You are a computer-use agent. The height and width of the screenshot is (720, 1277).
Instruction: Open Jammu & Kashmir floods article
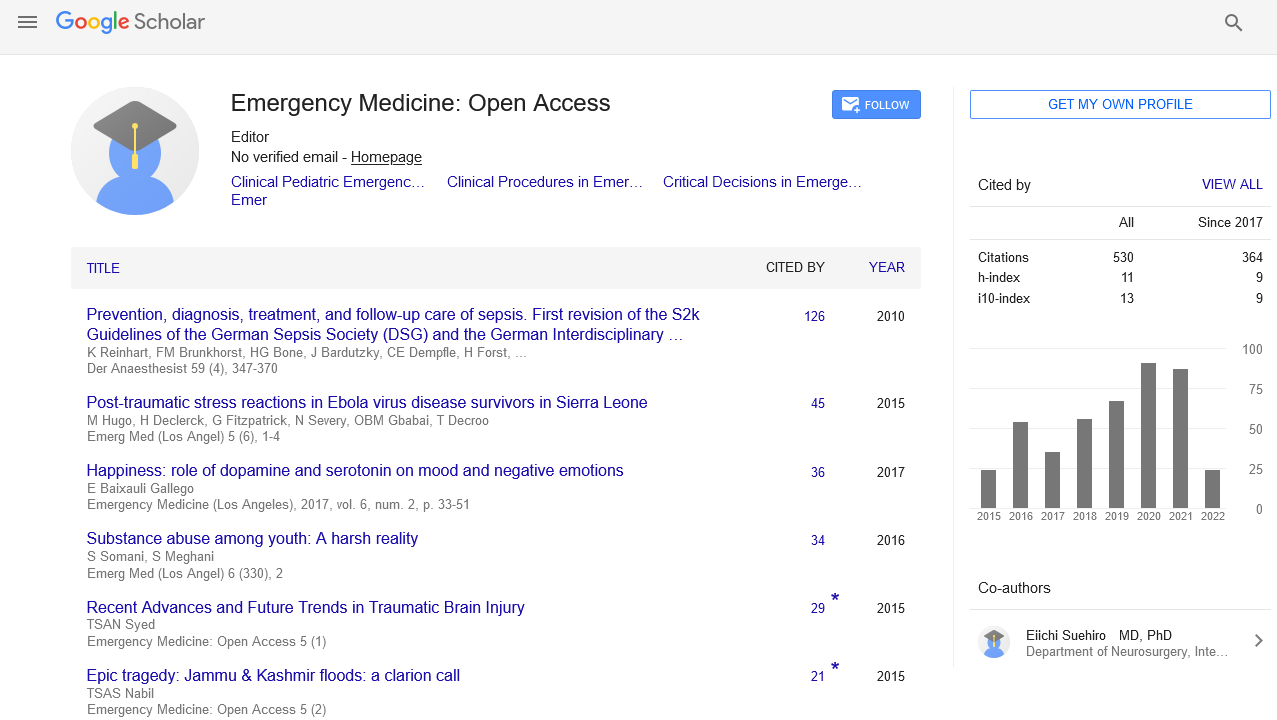[x=273, y=676]
